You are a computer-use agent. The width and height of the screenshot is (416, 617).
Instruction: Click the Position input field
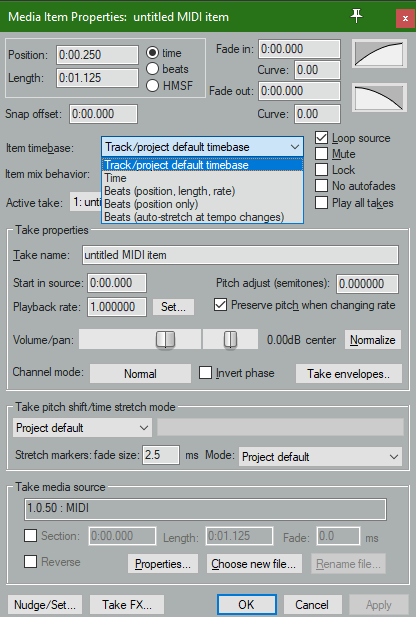pyautogui.click(x=97, y=55)
